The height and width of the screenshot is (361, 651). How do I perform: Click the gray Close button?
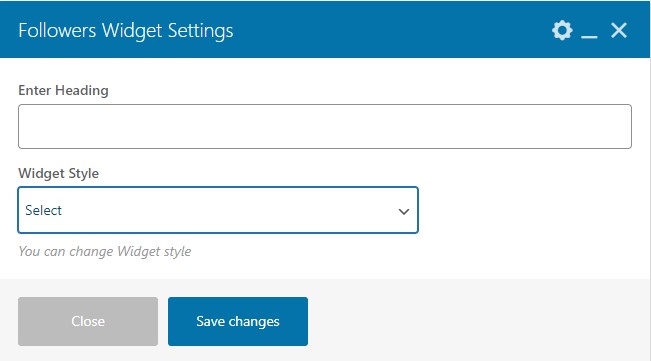click(x=88, y=321)
